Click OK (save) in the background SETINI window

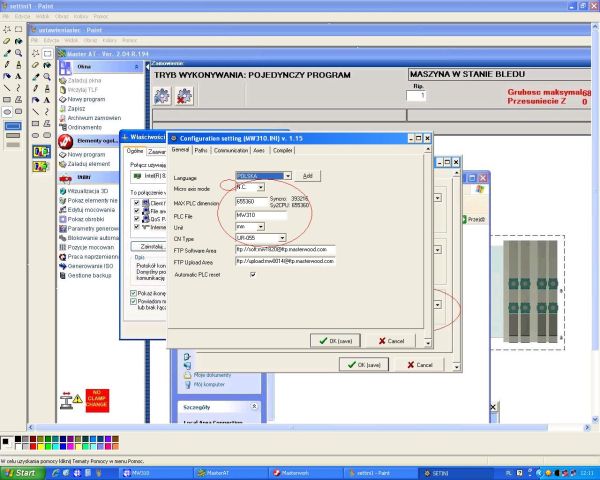[364, 365]
